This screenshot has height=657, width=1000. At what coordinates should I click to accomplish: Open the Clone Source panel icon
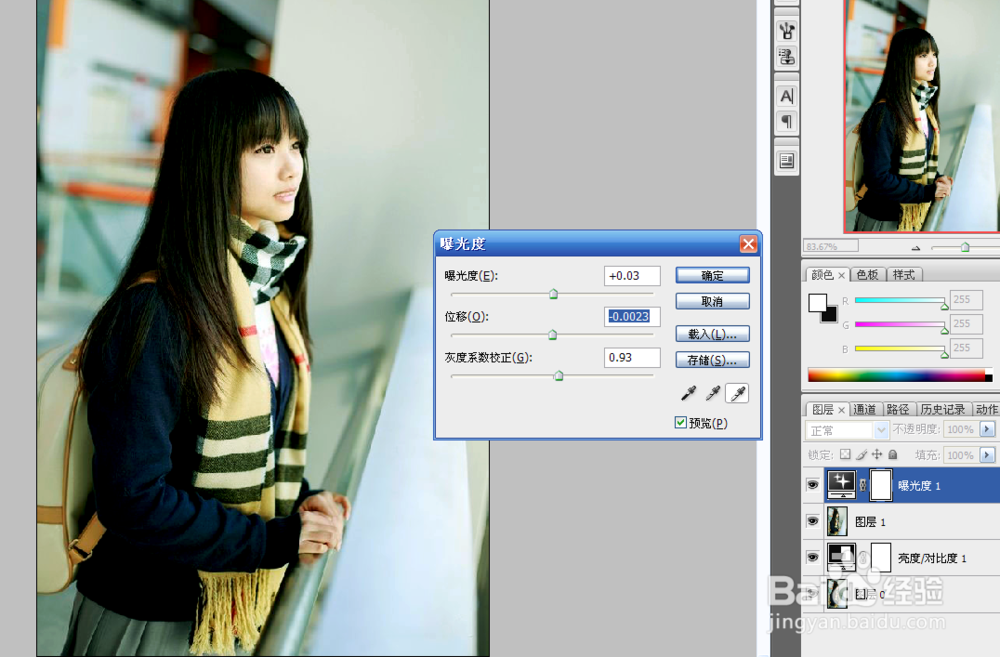[x=786, y=57]
